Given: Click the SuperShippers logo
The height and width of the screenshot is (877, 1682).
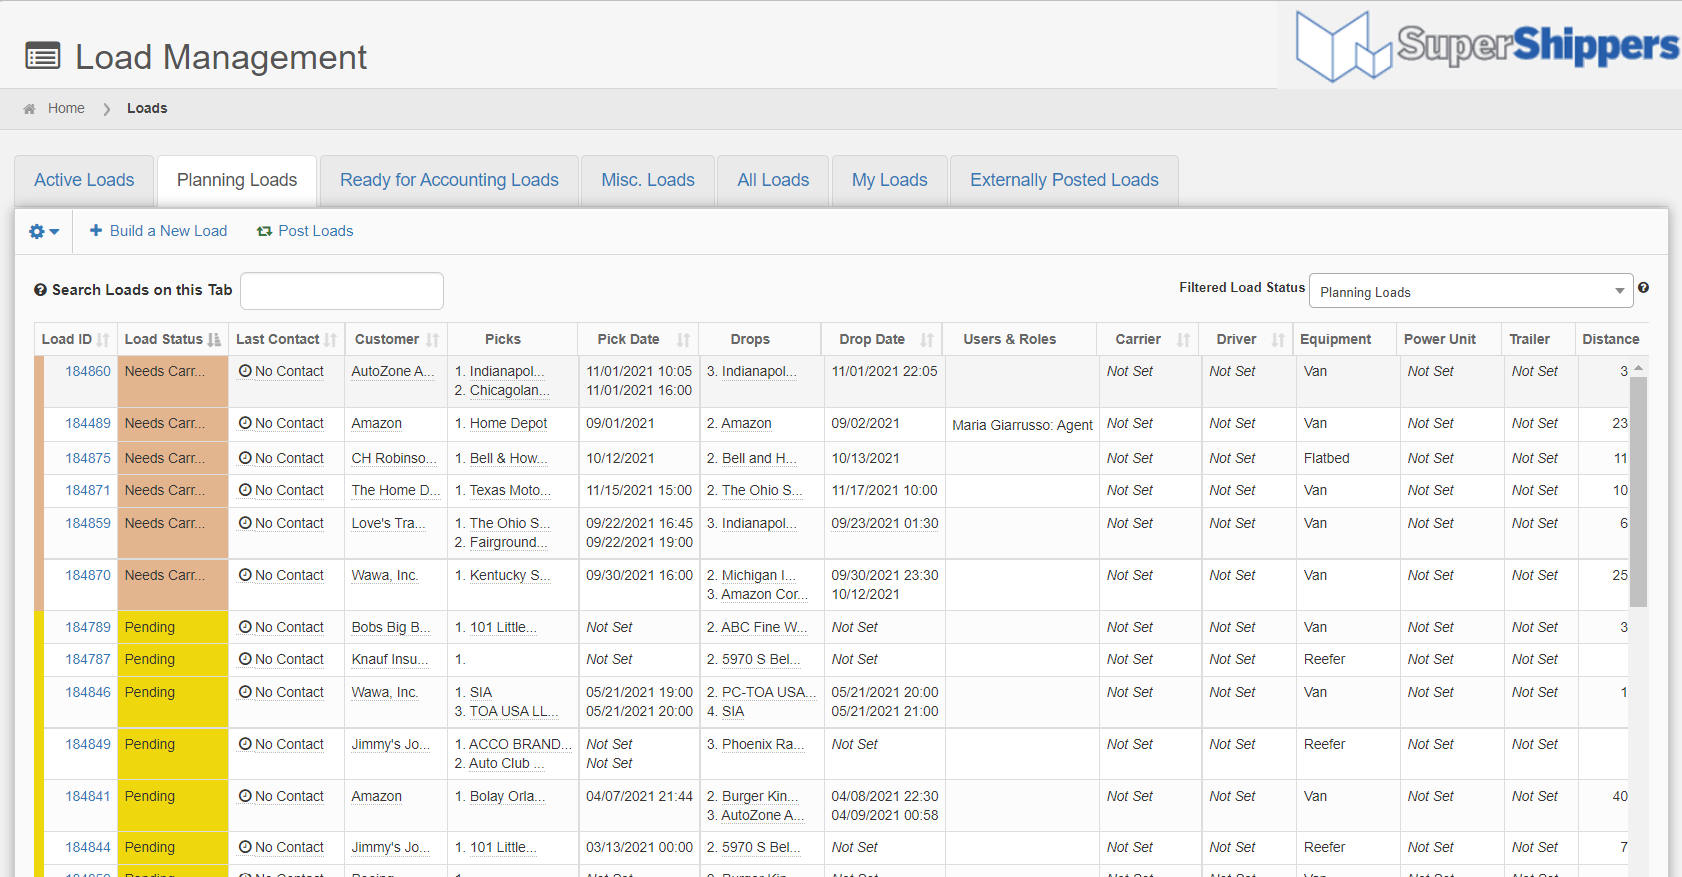Looking at the screenshot, I should pyautogui.click(x=1485, y=46).
